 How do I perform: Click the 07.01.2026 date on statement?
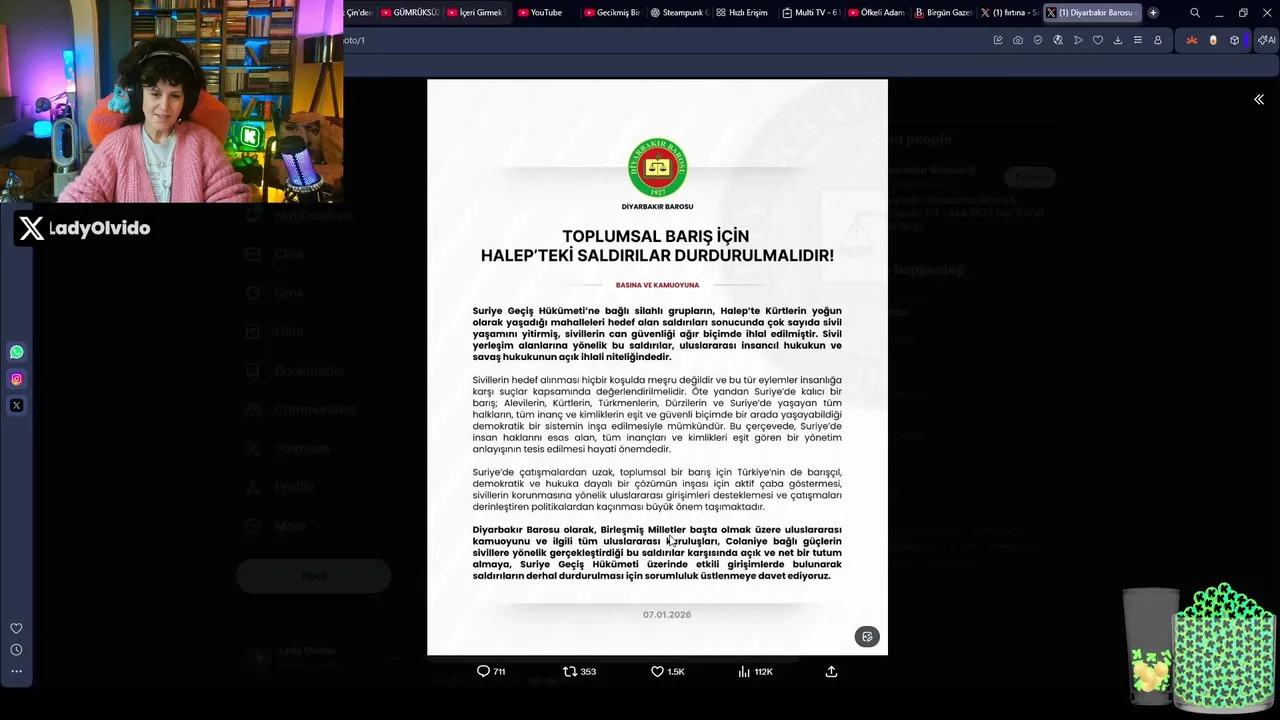(667, 615)
